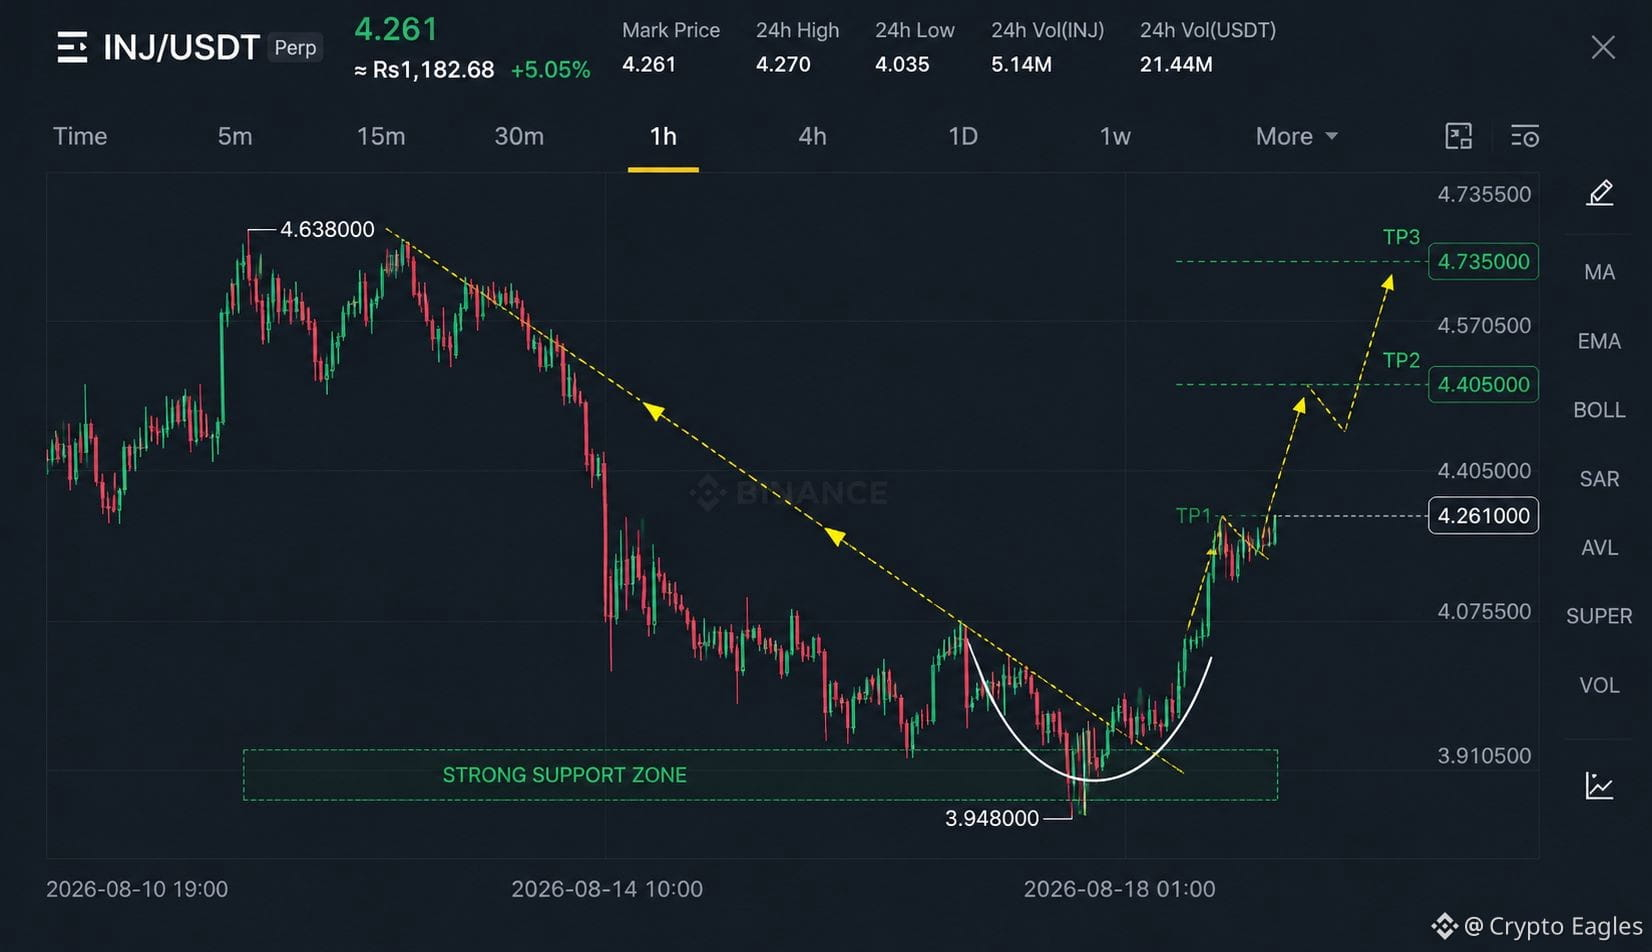Open the trading pair list menu icon
The height and width of the screenshot is (952, 1652).
72,47
